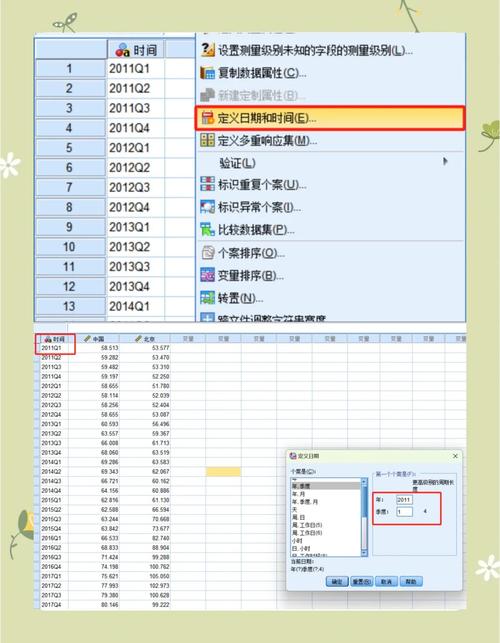Screen dimensions: 500x643
Task: Click the list scrollbar up arrow
Action: click(x=364, y=481)
